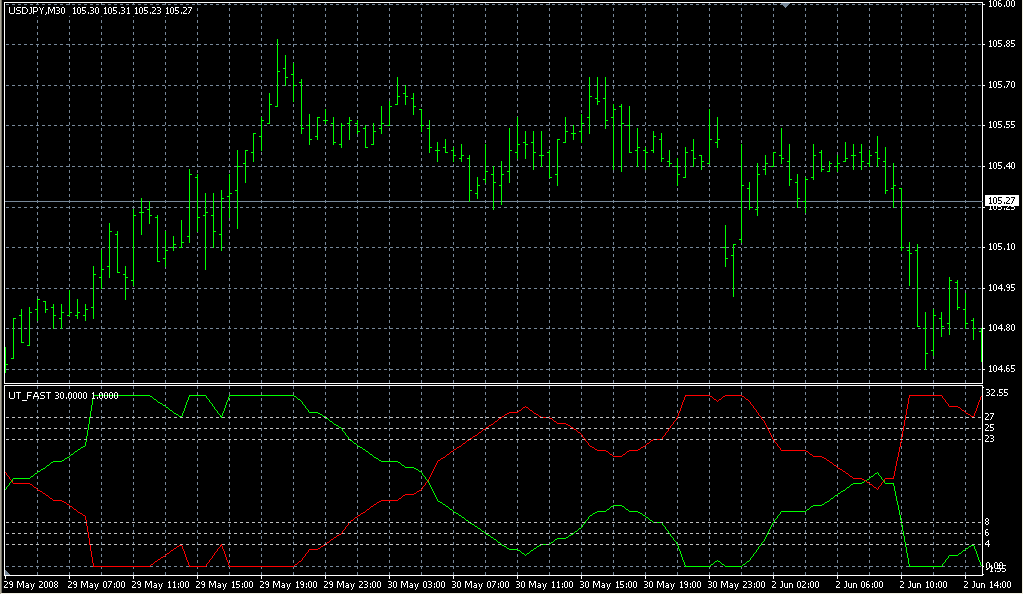Click the 29 May 15:00 time label
This screenshot has width=1024, height=594.
(225, 585)
